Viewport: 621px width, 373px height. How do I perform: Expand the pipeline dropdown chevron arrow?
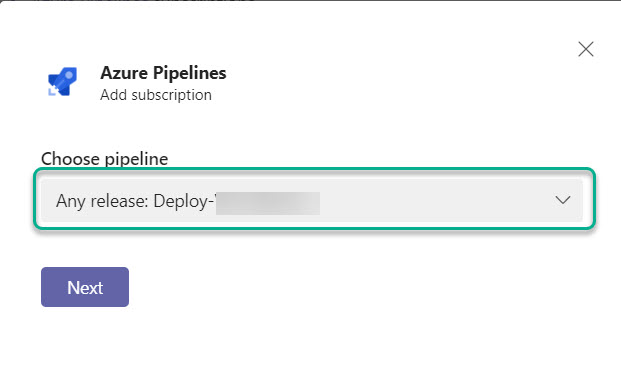562,200
